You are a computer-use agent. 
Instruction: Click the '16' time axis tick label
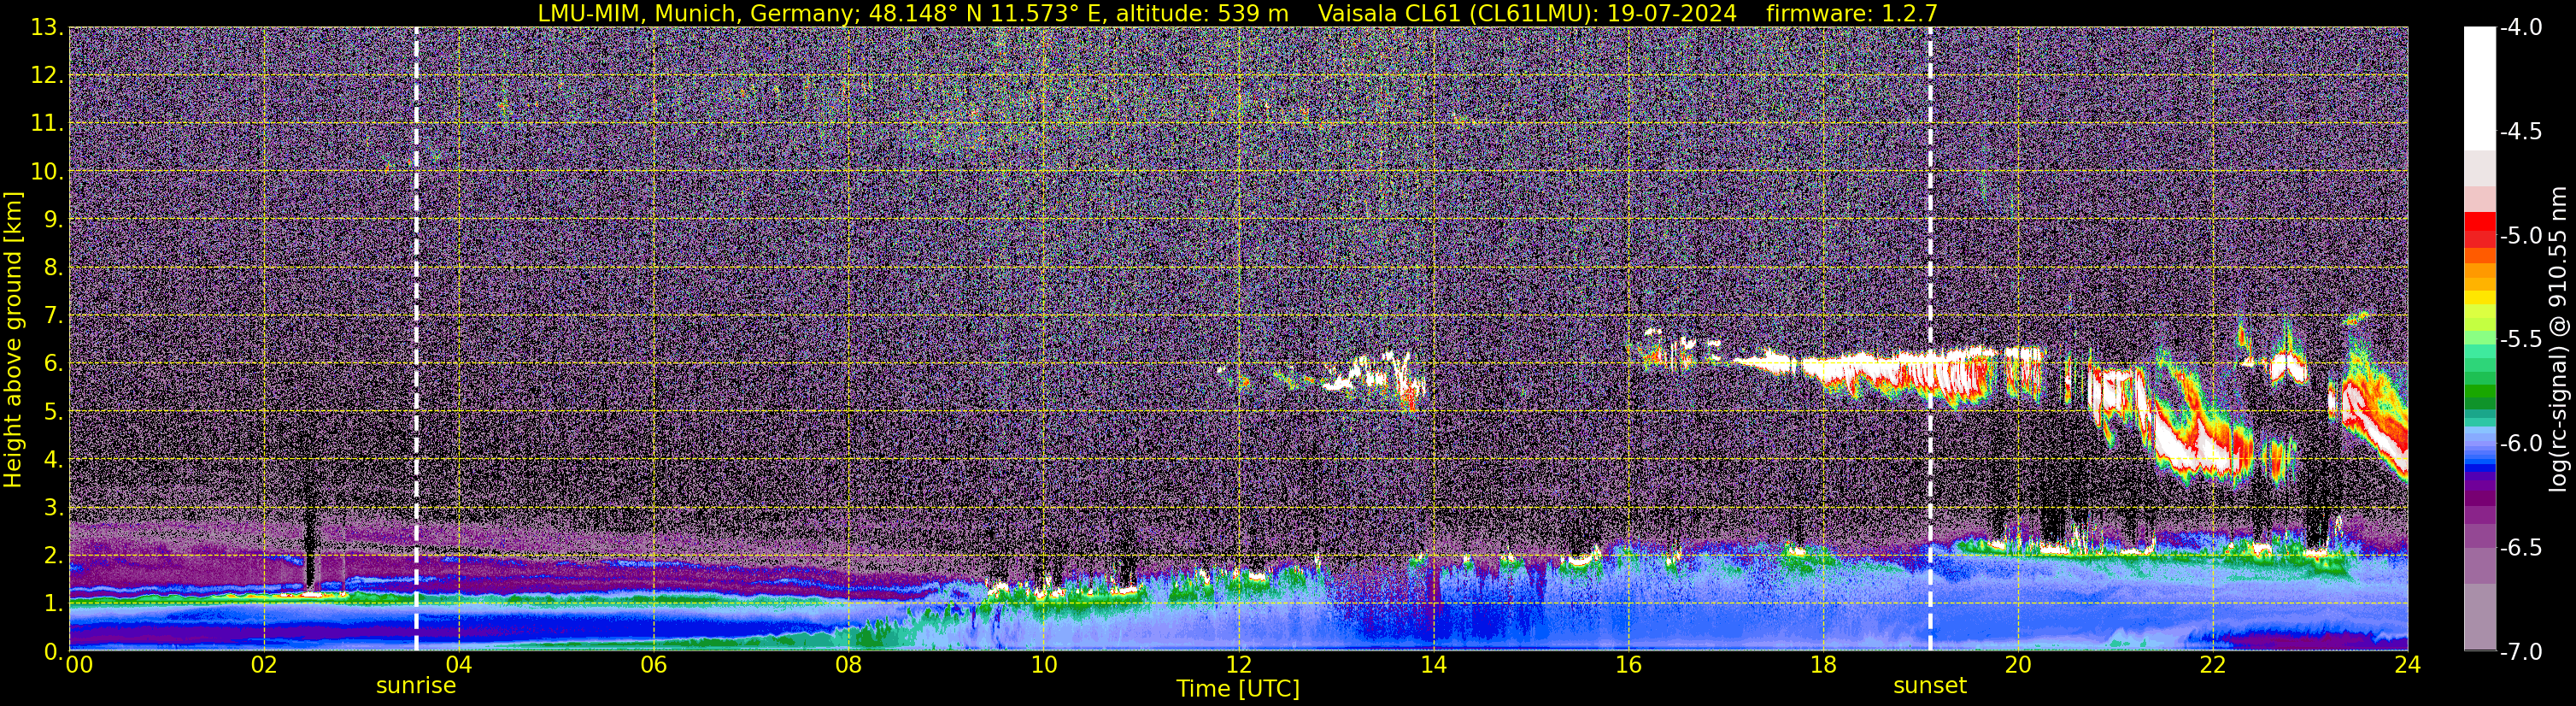tap(1628, 665)
